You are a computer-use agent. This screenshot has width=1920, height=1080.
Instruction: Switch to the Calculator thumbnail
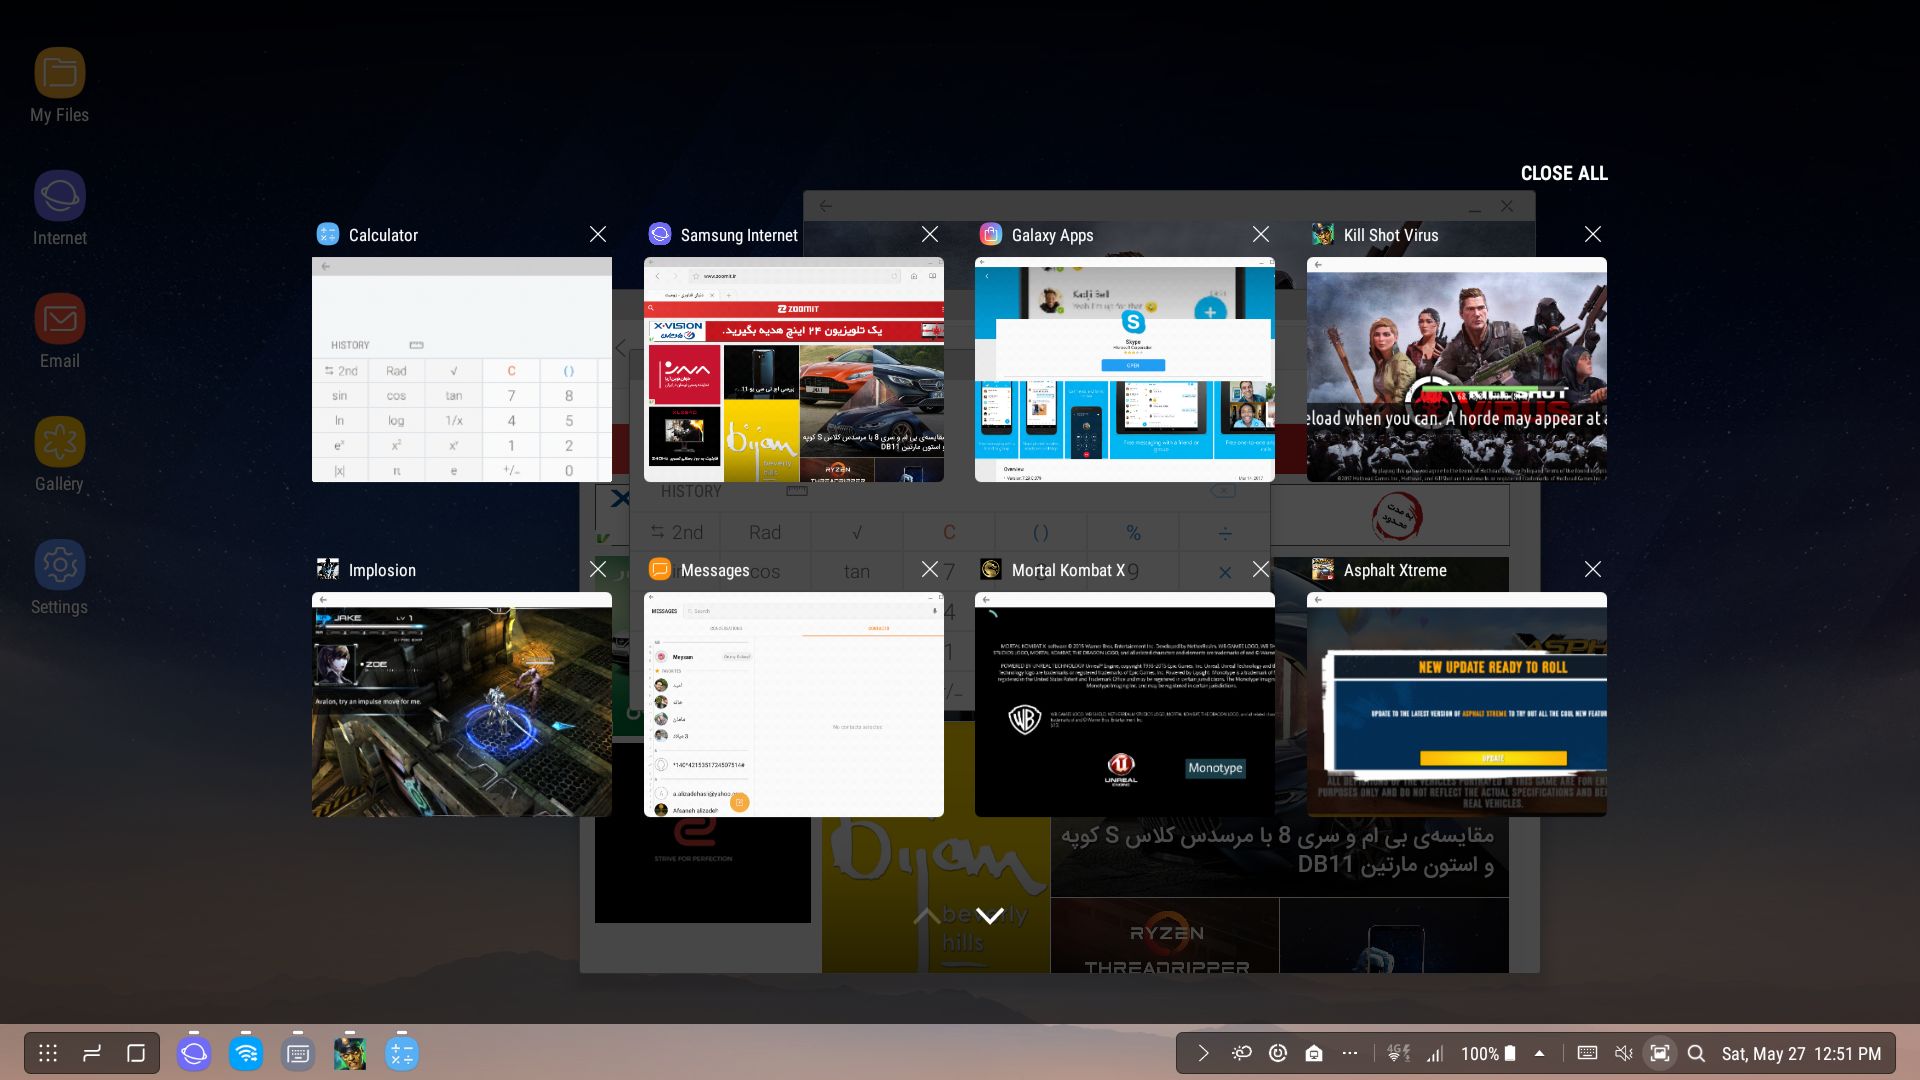pyautogui.click(x=462, y=370)
